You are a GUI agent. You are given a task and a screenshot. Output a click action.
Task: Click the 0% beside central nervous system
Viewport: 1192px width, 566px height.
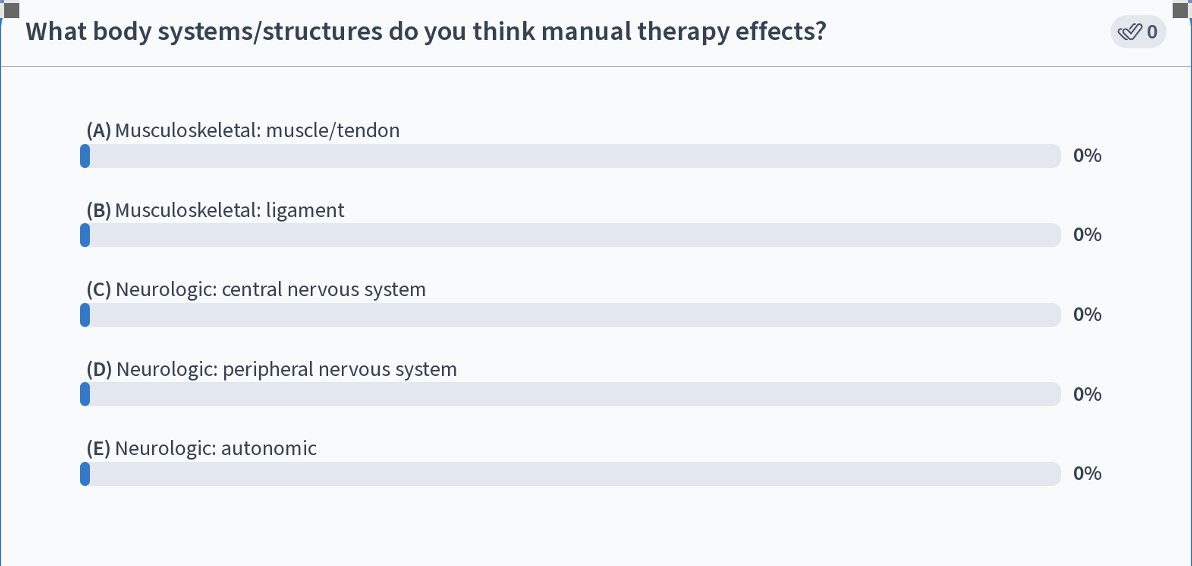(x=1087, y=315)
